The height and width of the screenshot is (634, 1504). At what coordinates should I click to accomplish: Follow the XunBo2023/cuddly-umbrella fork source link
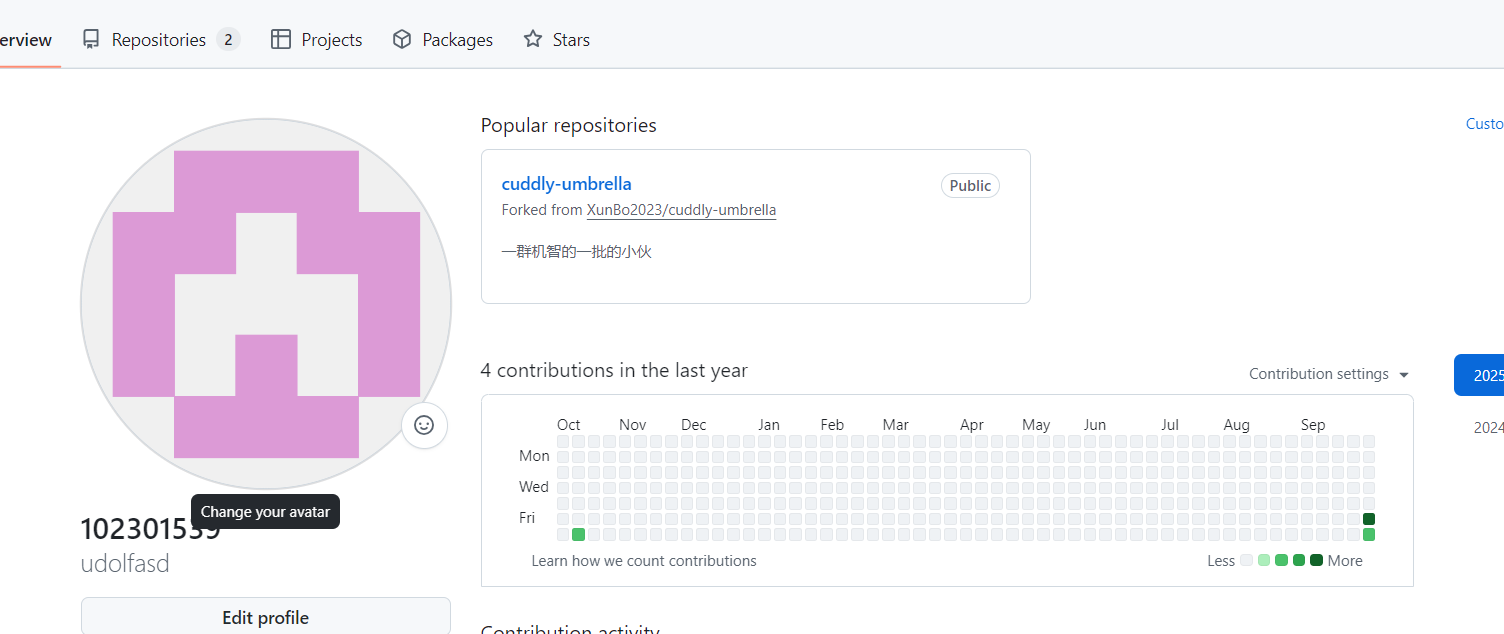click(681, 210)
